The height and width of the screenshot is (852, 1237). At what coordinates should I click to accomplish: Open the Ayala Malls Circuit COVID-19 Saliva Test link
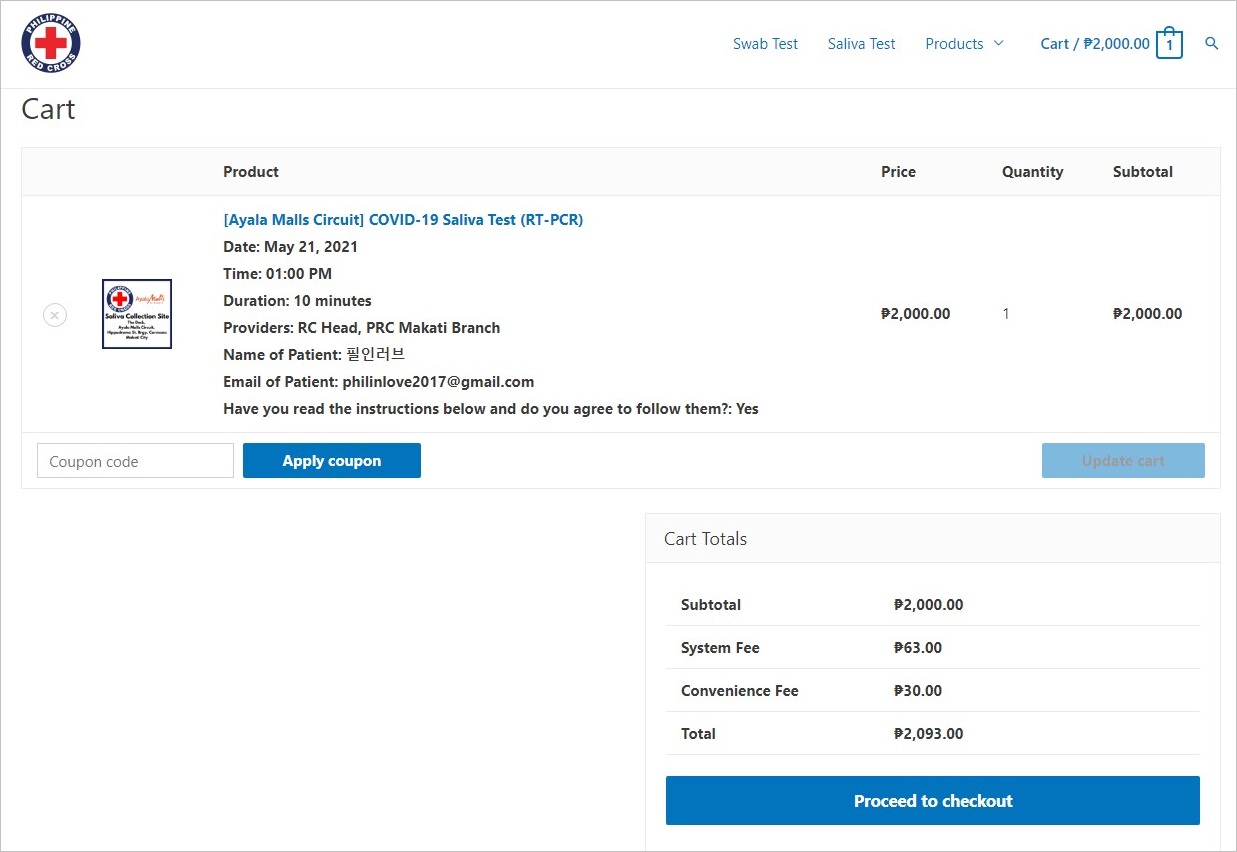(403, 220)
